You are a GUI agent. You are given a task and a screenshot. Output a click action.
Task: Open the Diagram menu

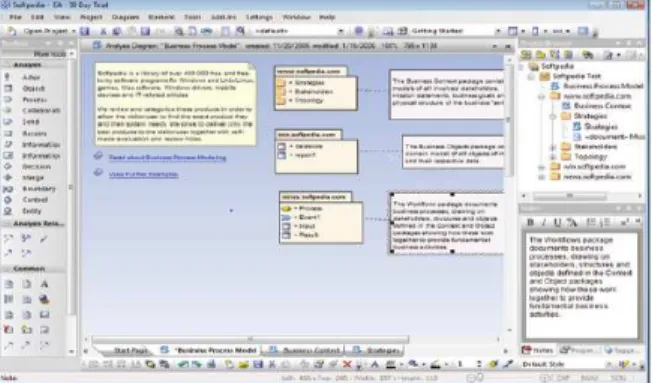click(125, 17)
